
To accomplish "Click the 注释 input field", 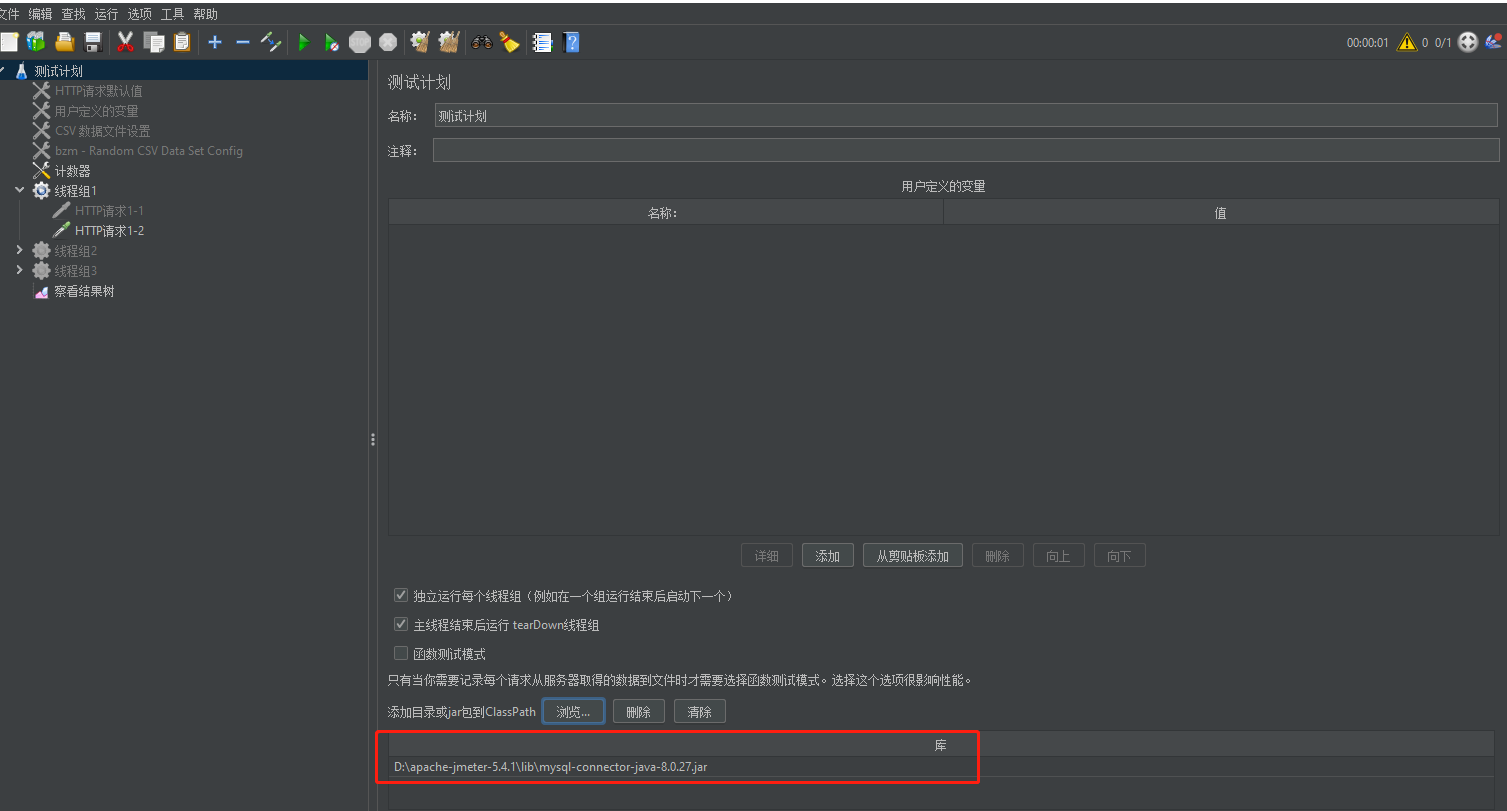I will coord(966,150).
